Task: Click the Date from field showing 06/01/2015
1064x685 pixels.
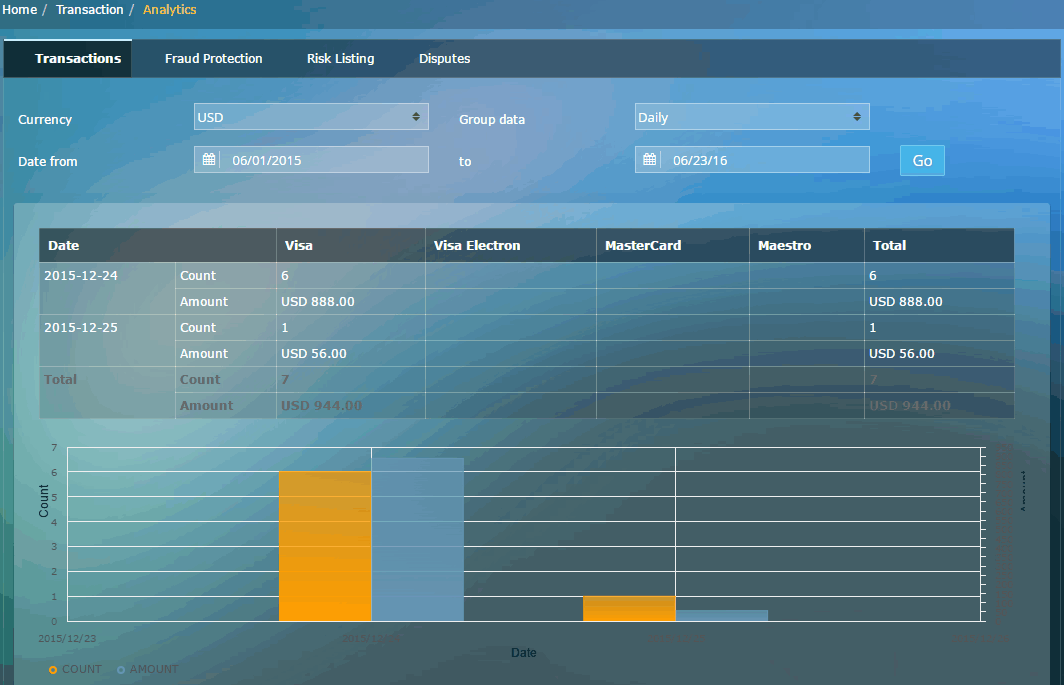Action: [323, 160]
